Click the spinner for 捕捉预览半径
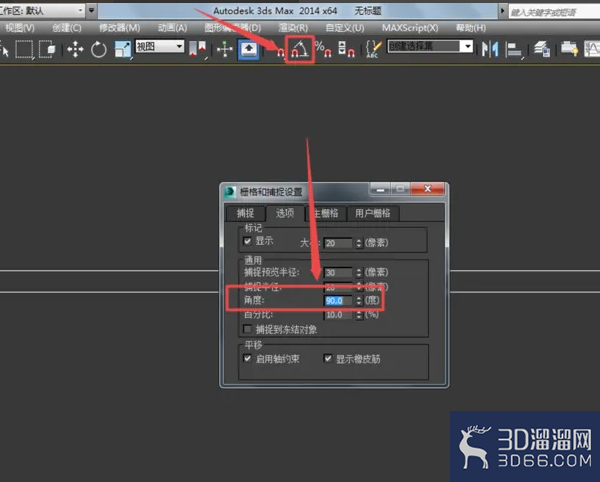This screenshot has width=600, height=482. (x=359, y=272)
